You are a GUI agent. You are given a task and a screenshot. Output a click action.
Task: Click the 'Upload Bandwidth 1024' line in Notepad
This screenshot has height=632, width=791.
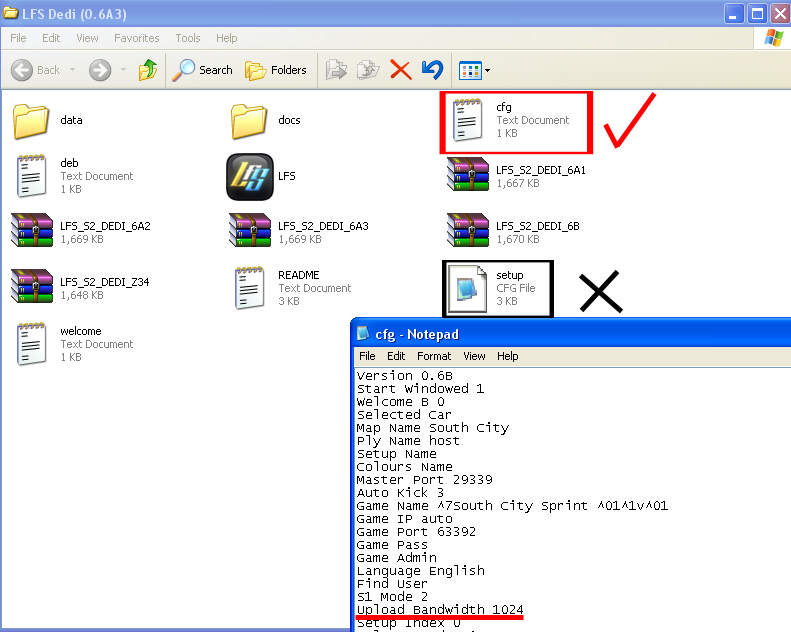click(440, 609)
